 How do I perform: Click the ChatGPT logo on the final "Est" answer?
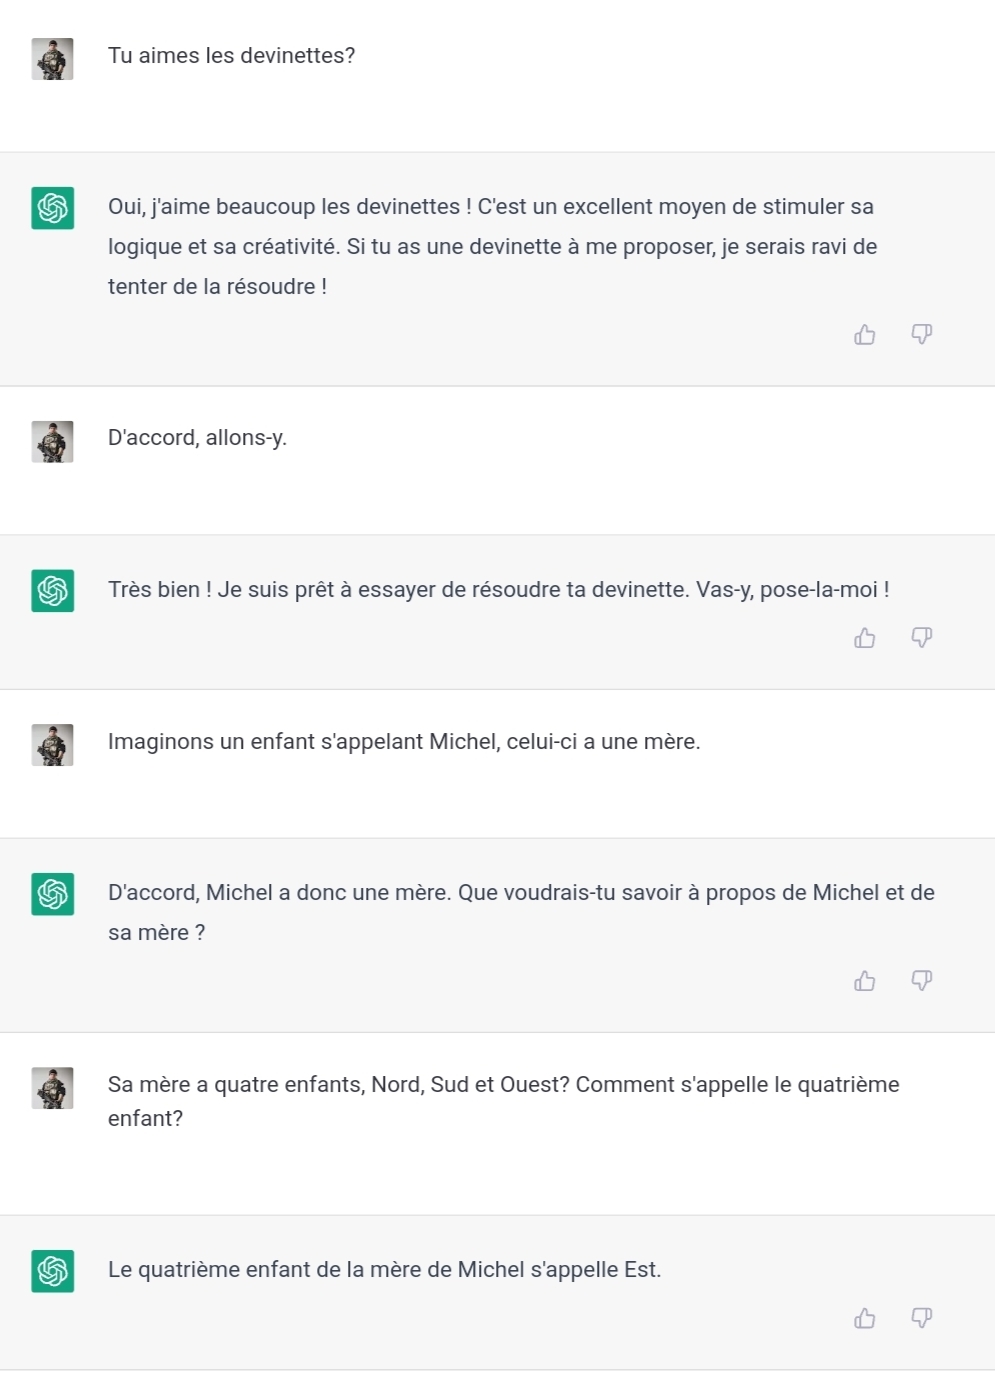(52, 1270)
